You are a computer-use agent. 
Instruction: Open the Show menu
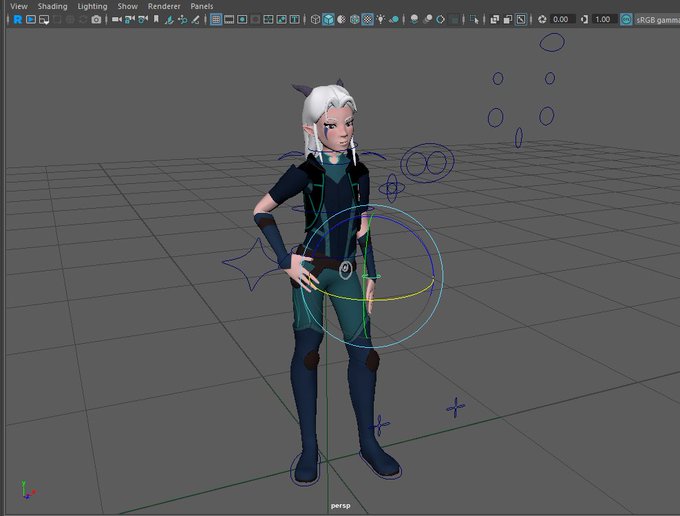pyautogui.click(x=128, y=6)
